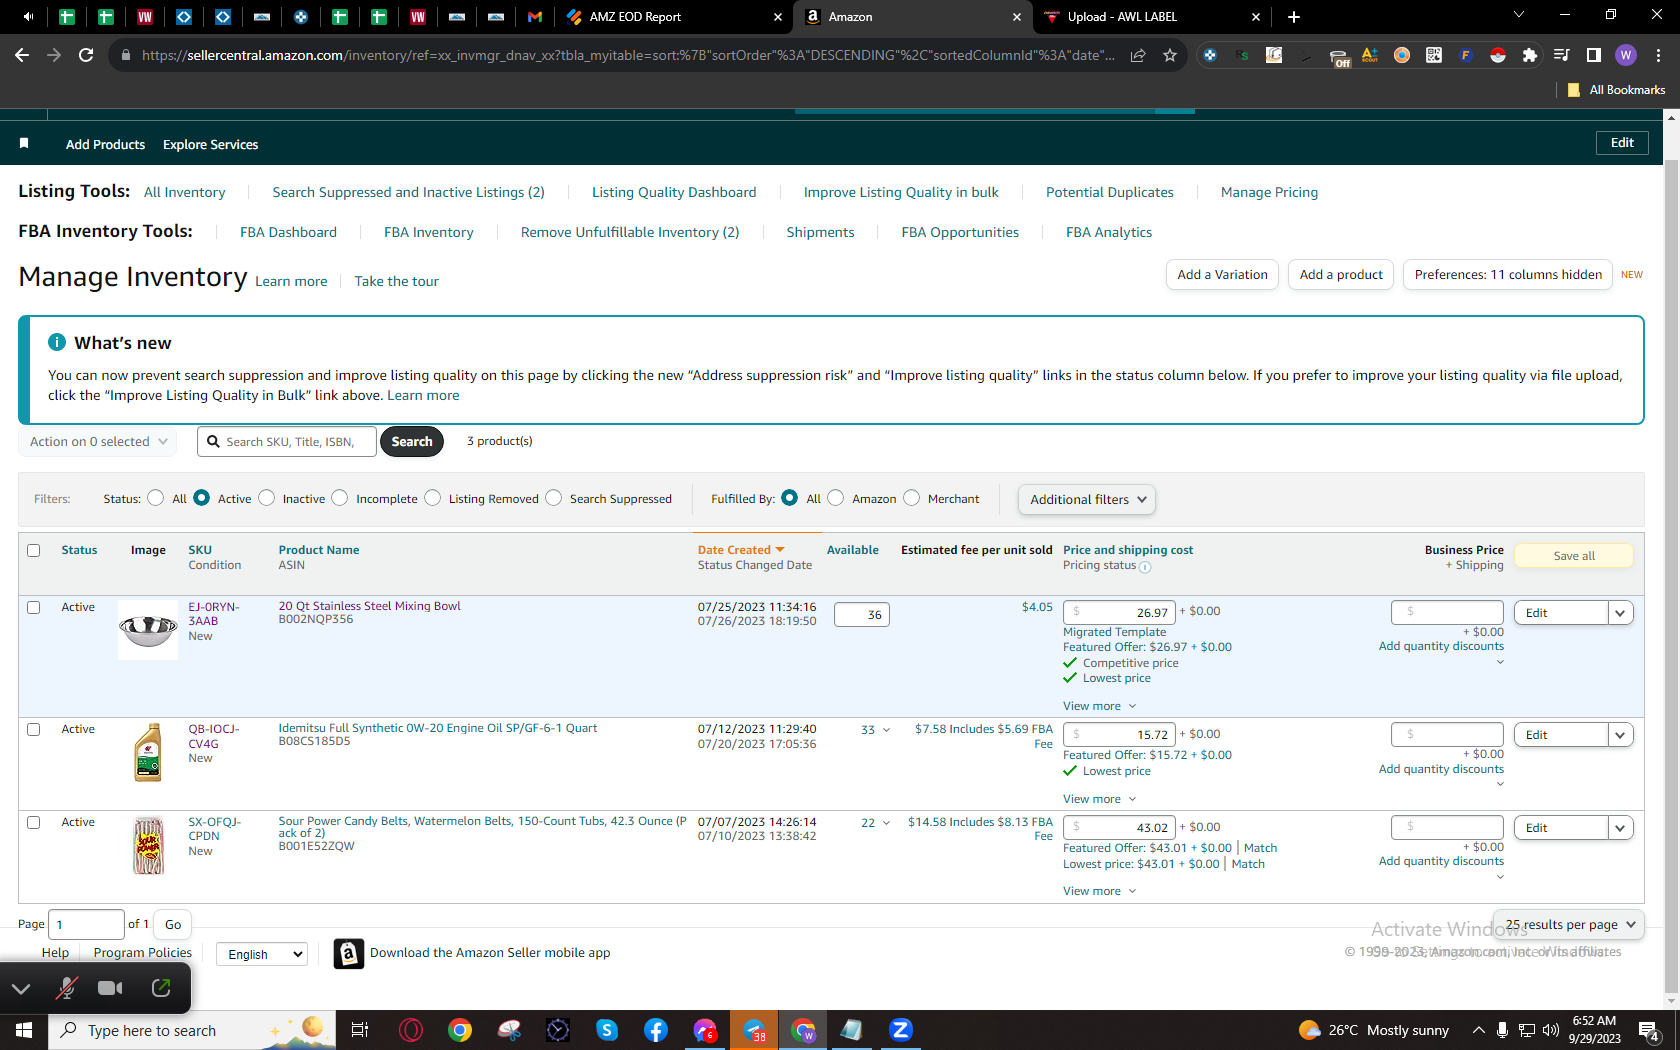Expand View more for Mixing Bowl row
This screenshot has width=1680, height=1050.
[1099, 706]
